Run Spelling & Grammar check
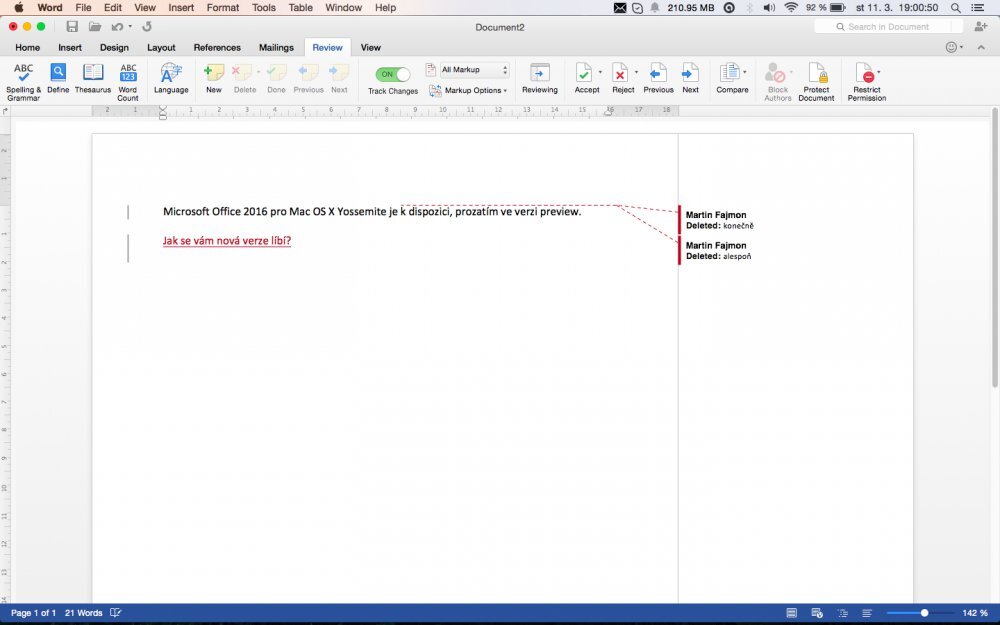Viewport: 1000px width, 625px height. click(x=23, y=78)
